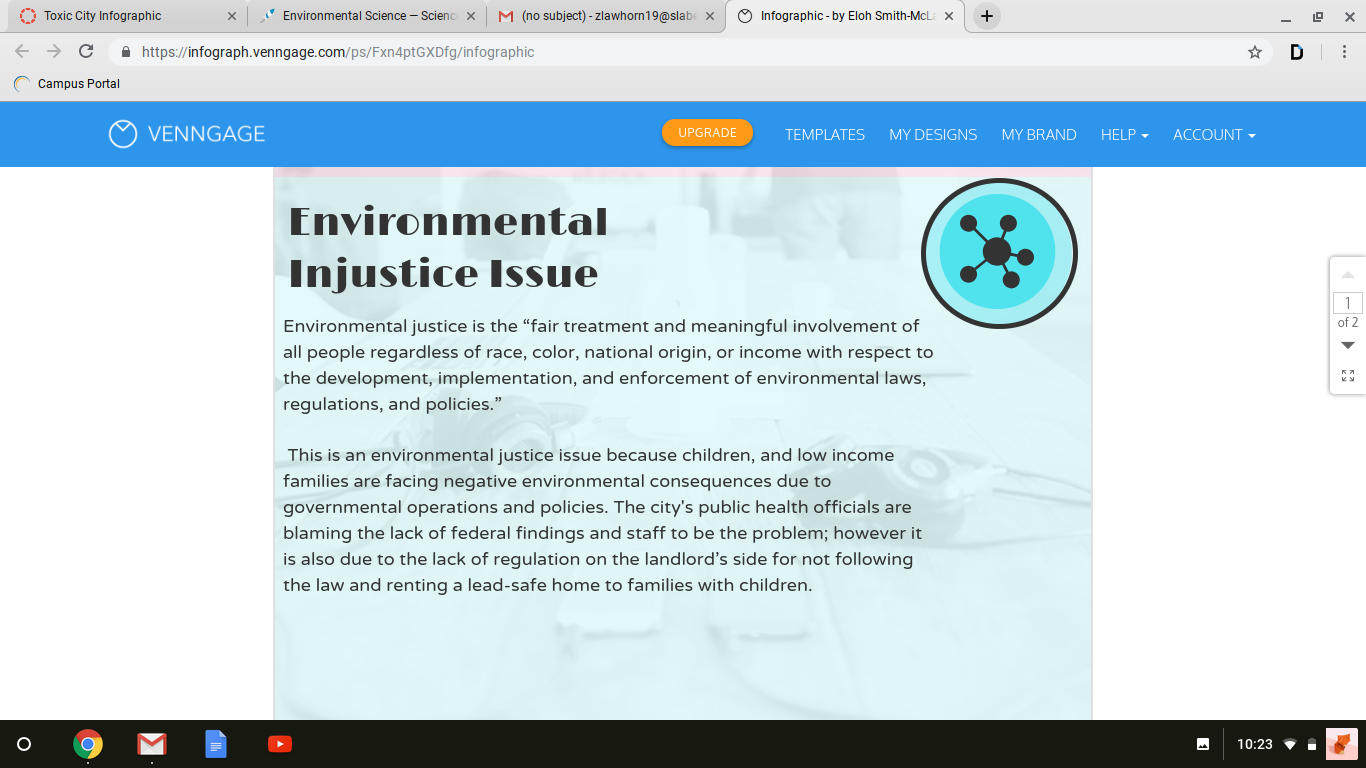Open Gmail from the taskbar shelf
Viewport: 1366px width, 768px height.
(152, 744)
